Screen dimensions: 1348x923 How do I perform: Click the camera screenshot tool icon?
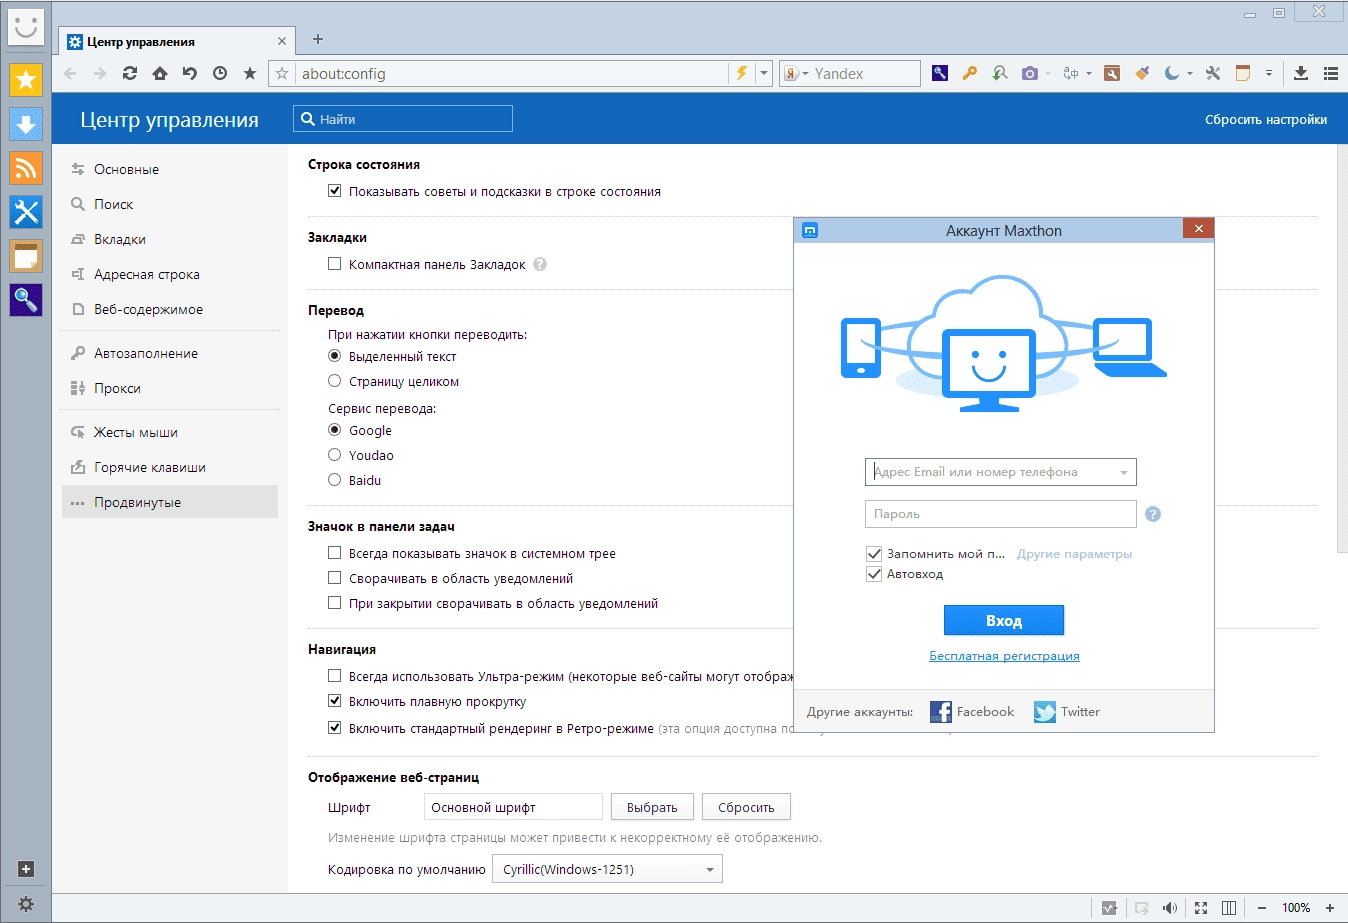tap(1030, 73)
